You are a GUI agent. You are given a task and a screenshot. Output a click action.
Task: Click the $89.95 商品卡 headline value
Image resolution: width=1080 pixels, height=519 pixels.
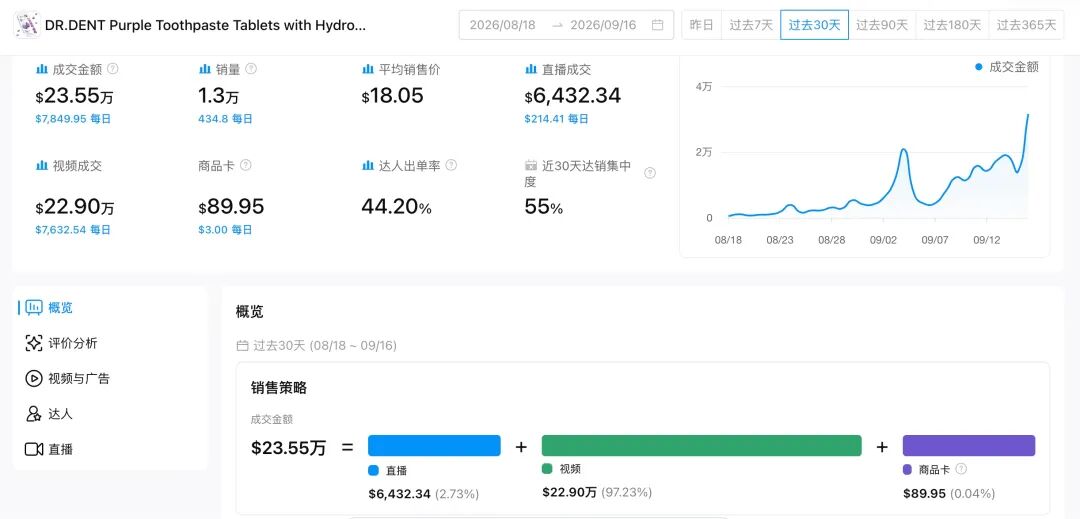[x=231, y=206]
